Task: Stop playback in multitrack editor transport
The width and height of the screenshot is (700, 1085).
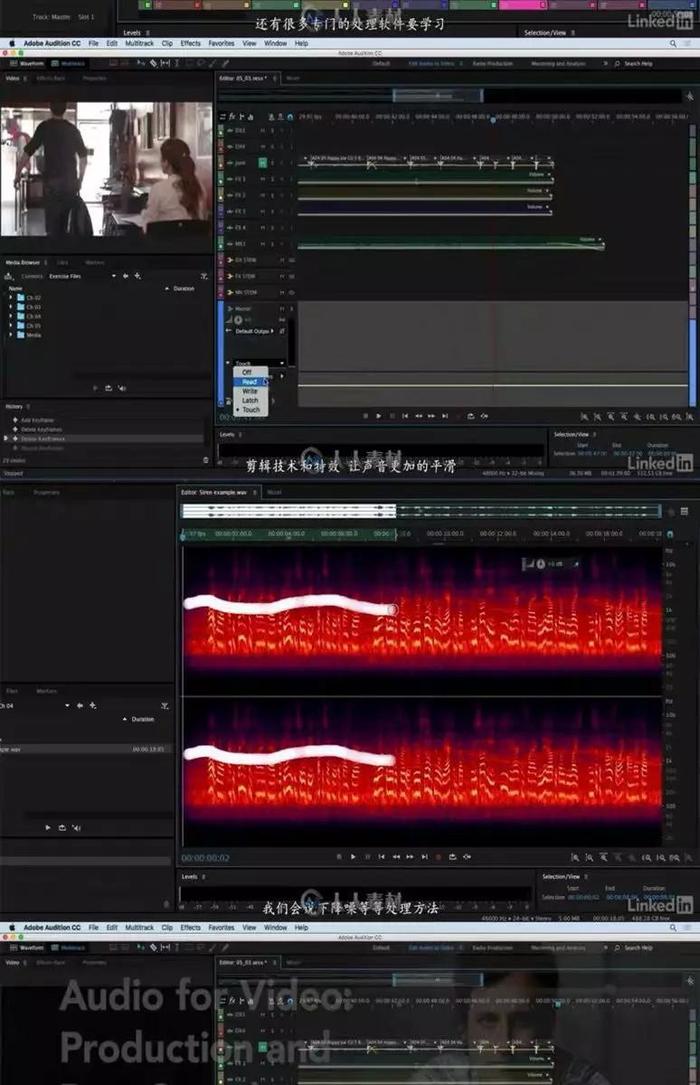Action: click(365, 416)
